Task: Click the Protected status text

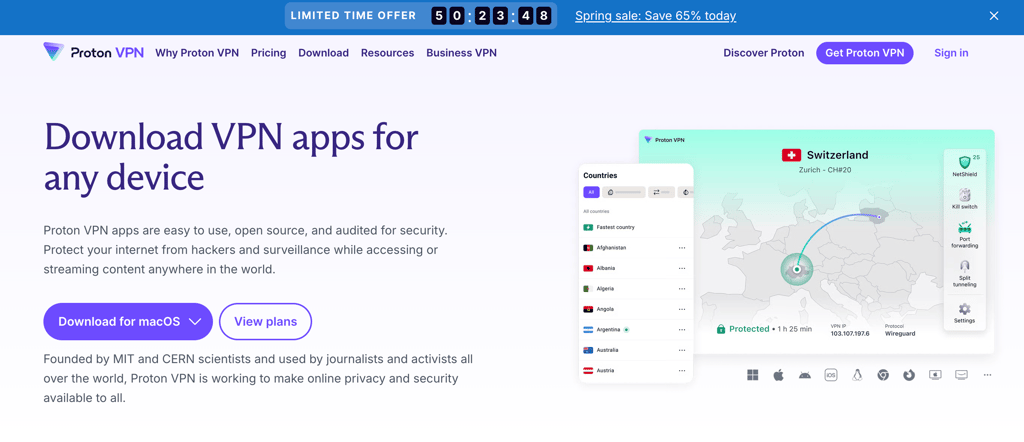Action: (x=749, y=329)
